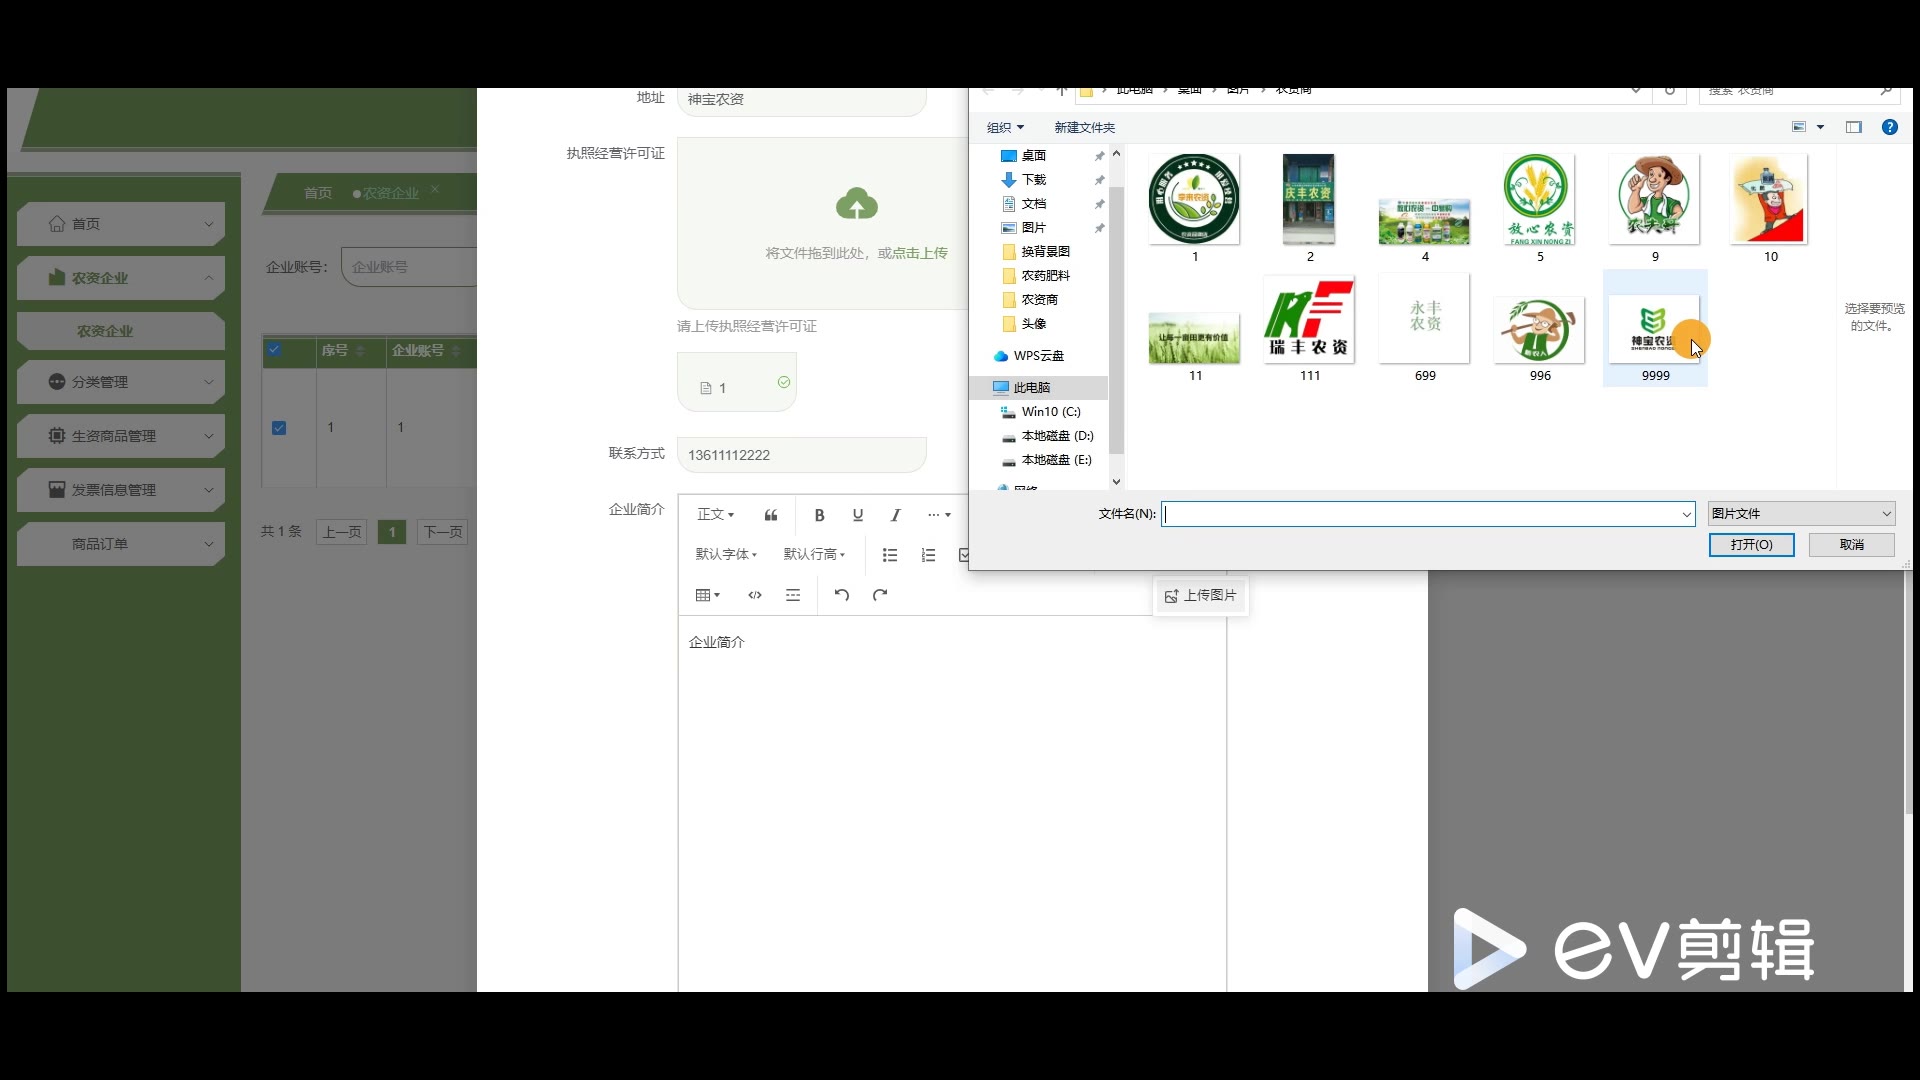Expand the 默认字体 font dropdown
The height and width of the screenshot is (1080, 1920).
point(726,554)
